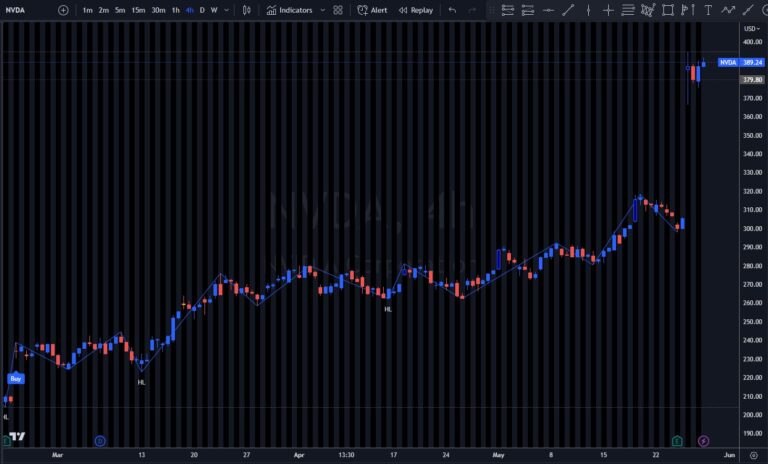Select the horizontal line drawing tool
Image resolution: width=768 pixels, height=464 pixels.
548,10
